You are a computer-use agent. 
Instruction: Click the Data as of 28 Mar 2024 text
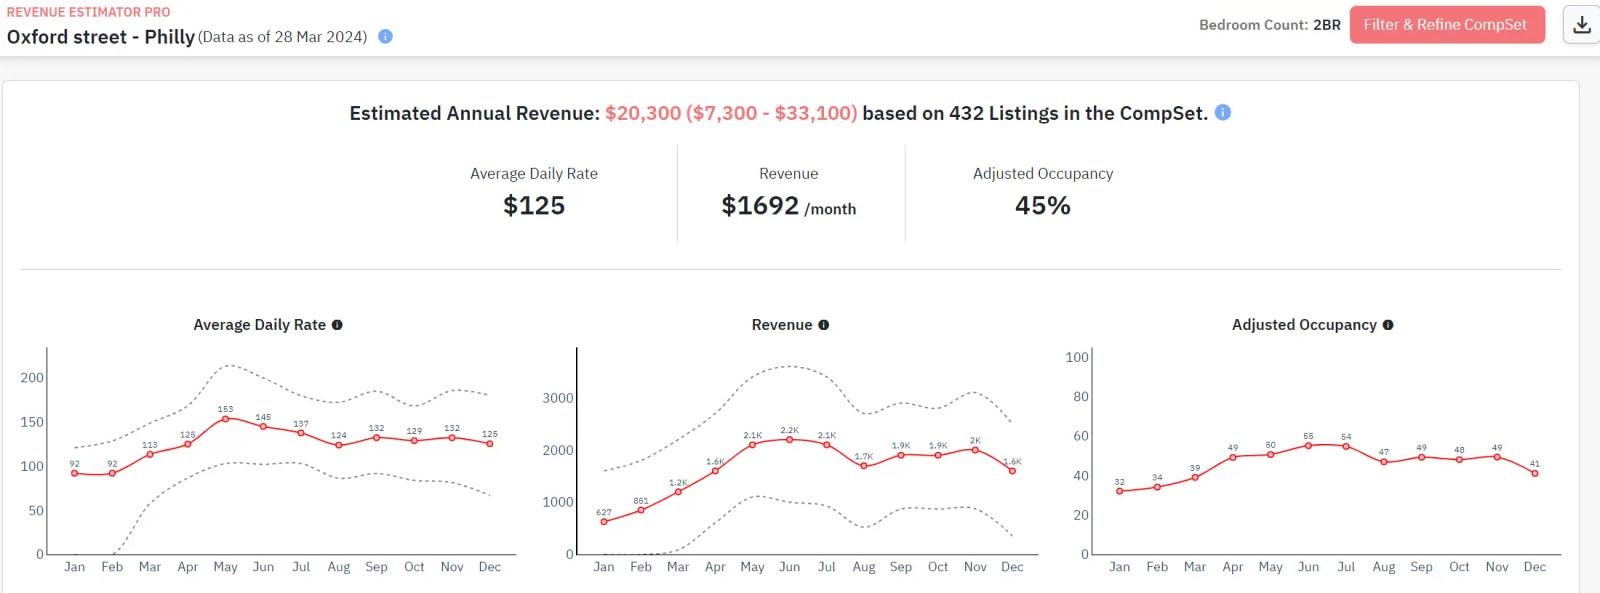click(x=283, y=37)
